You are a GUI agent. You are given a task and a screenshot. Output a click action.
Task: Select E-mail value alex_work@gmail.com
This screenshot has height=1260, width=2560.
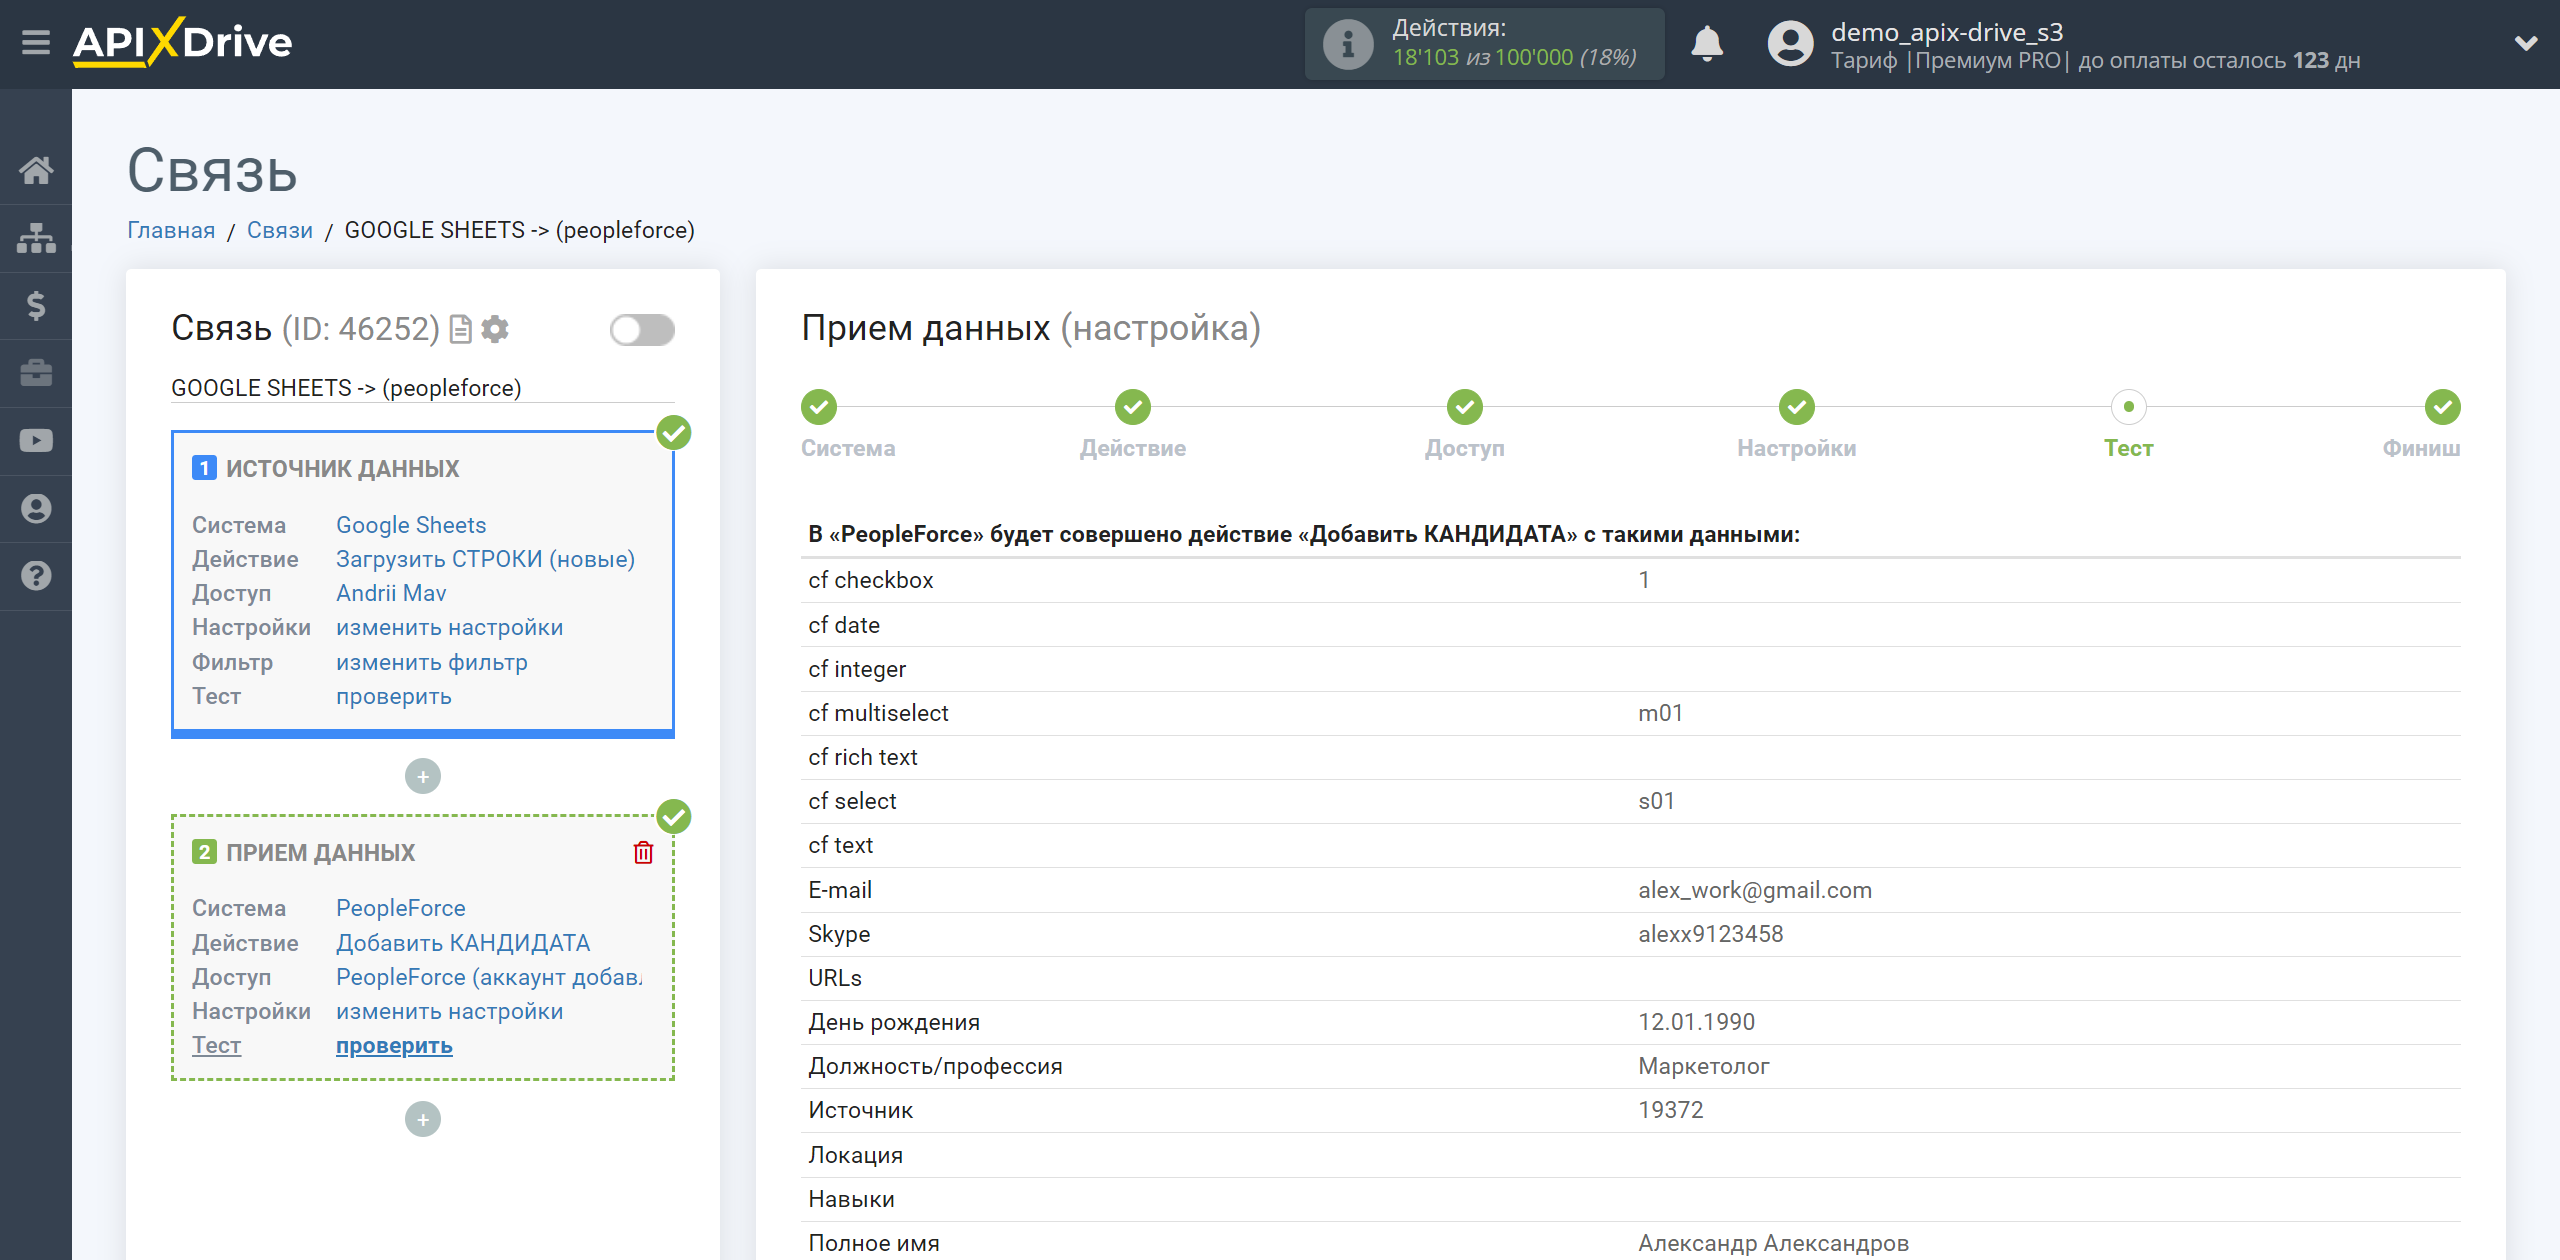click(1755, 890)
